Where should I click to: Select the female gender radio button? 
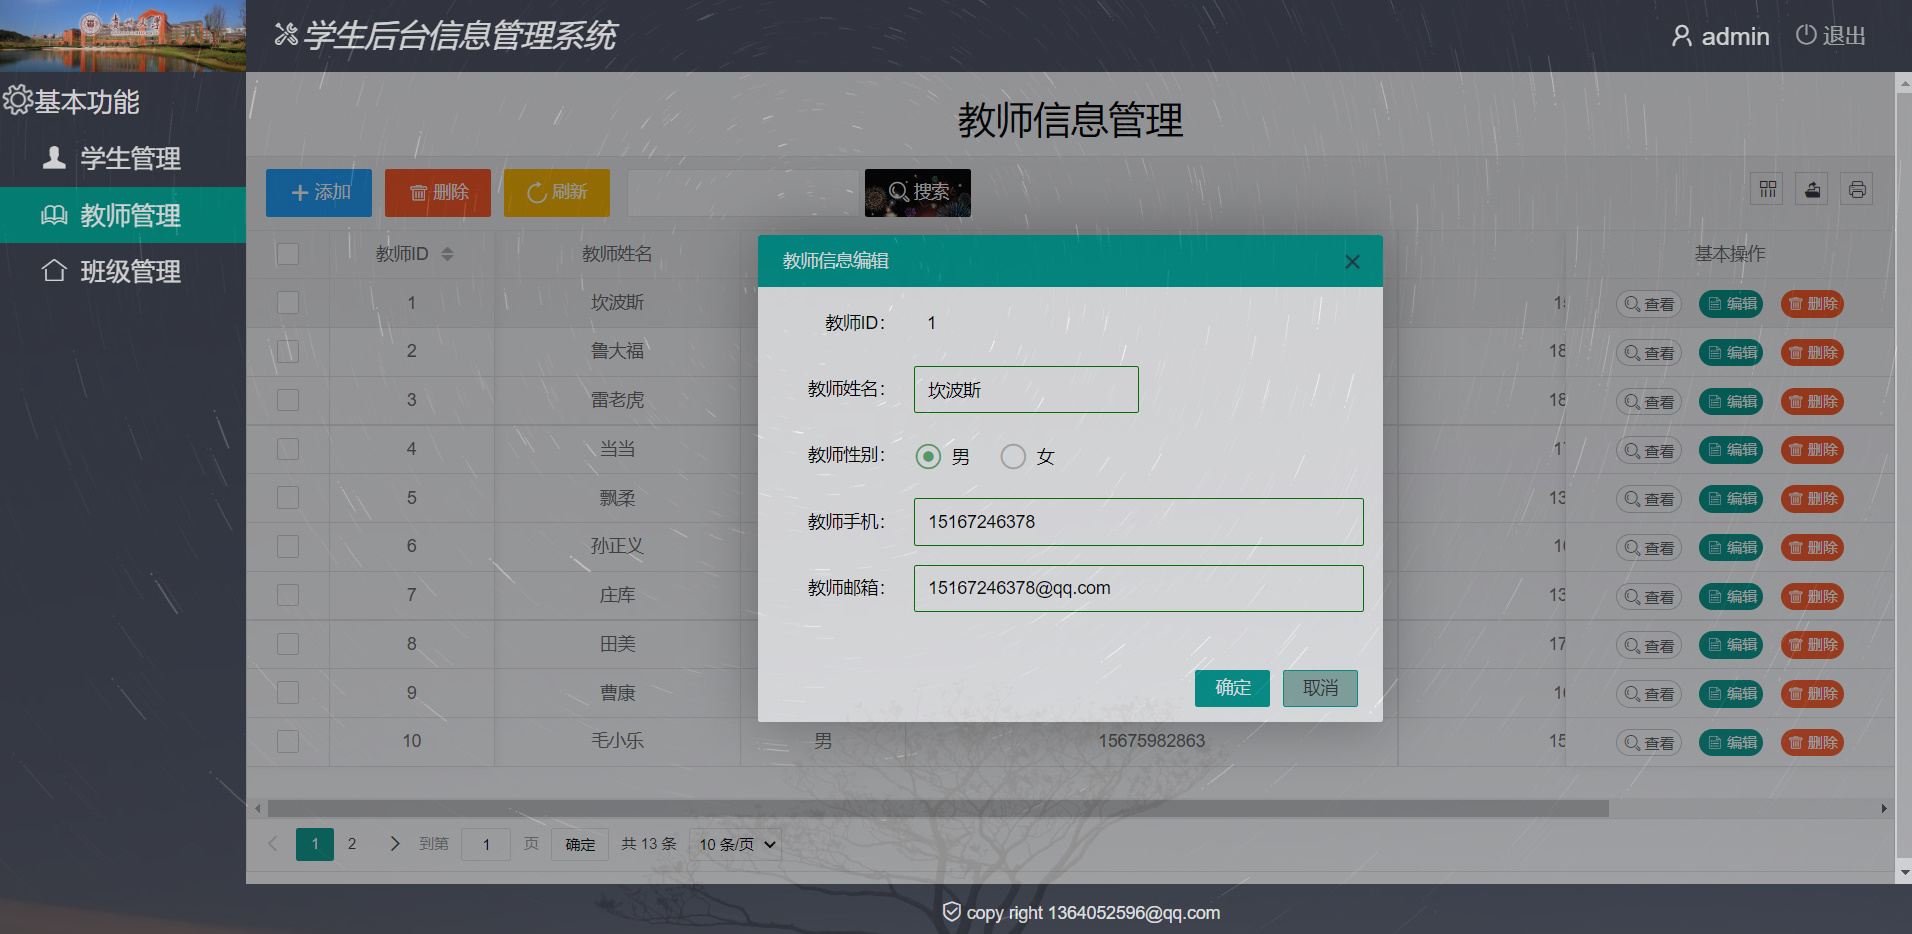coord(1013,457)
